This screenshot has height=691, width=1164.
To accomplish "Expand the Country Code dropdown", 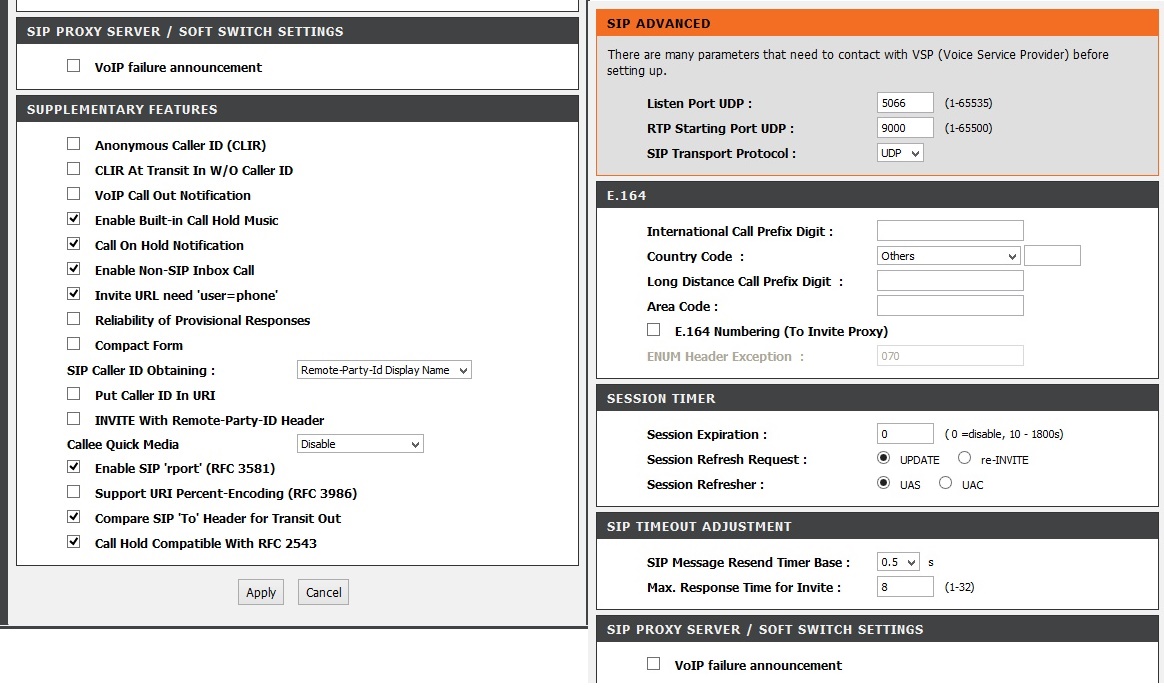I will click(x=947, y=256).
